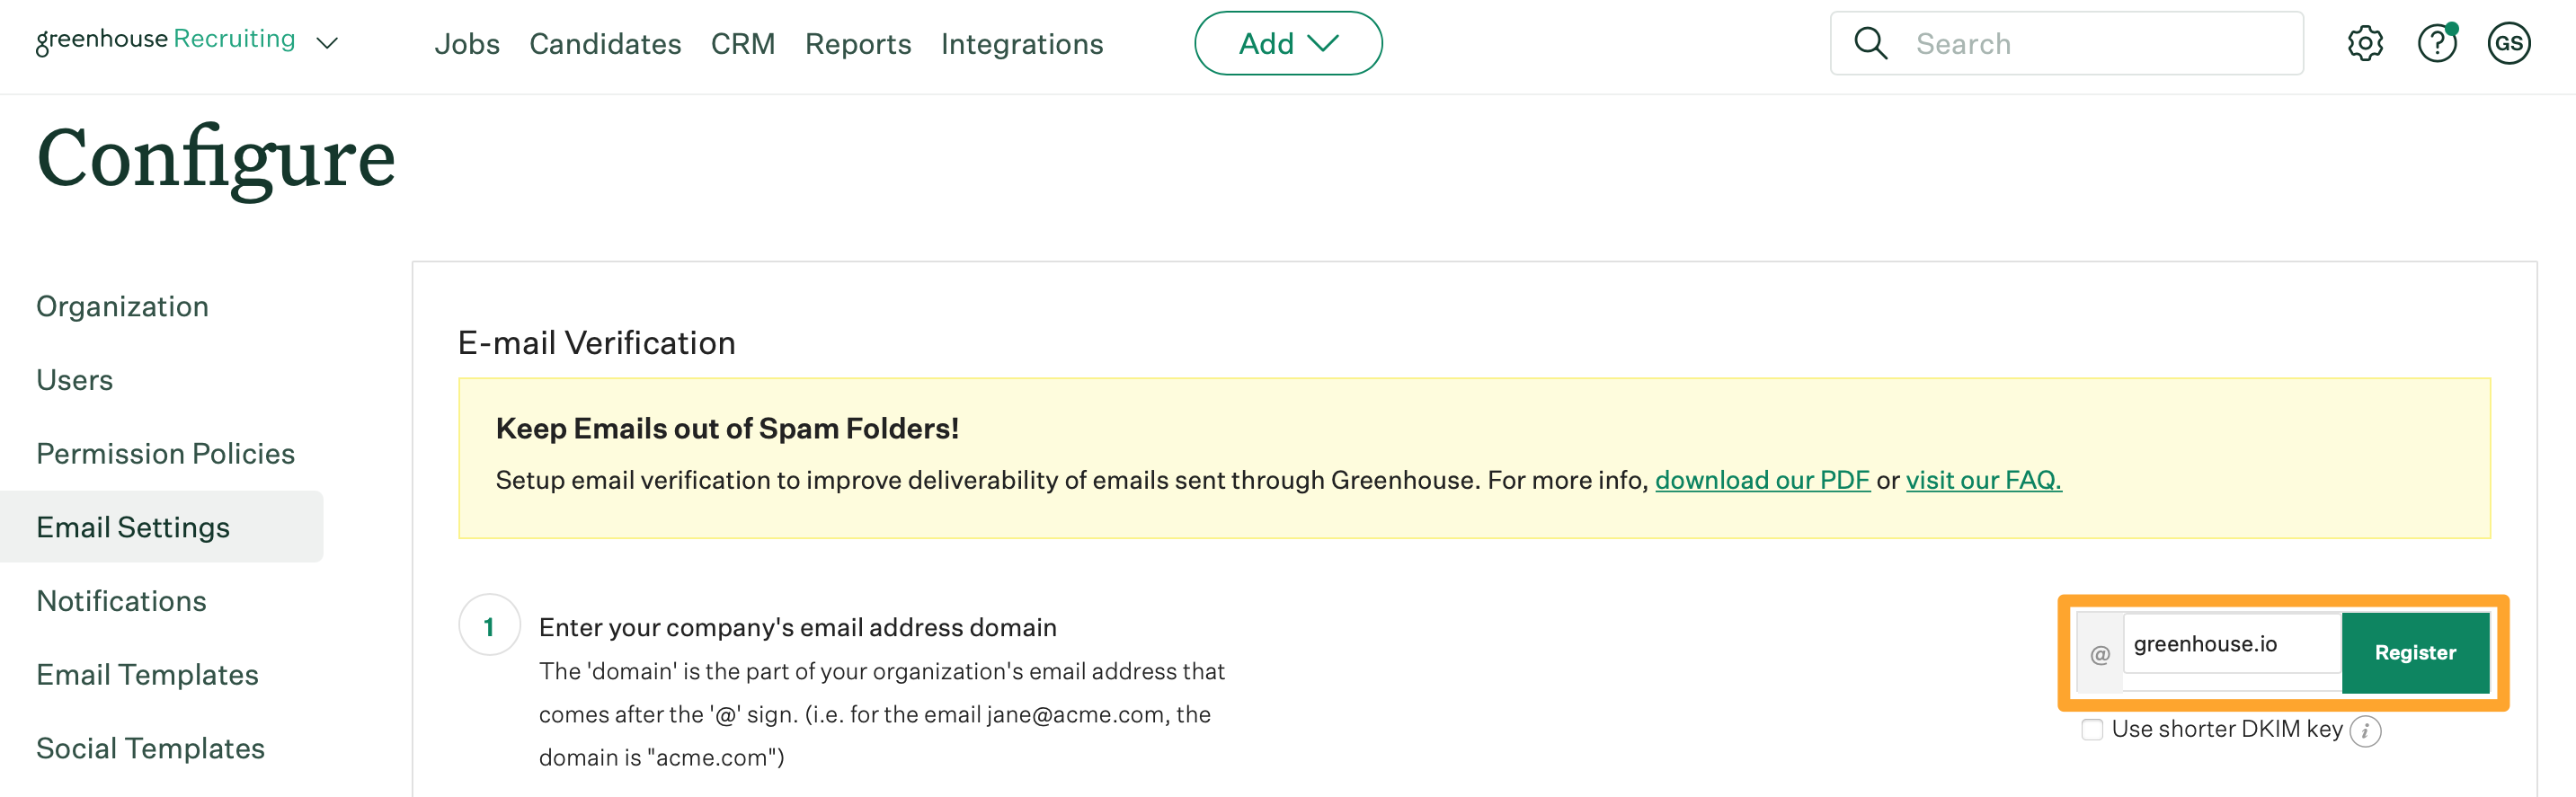
Task: Click into the company email domain field
Action: tap(2230, 645)
